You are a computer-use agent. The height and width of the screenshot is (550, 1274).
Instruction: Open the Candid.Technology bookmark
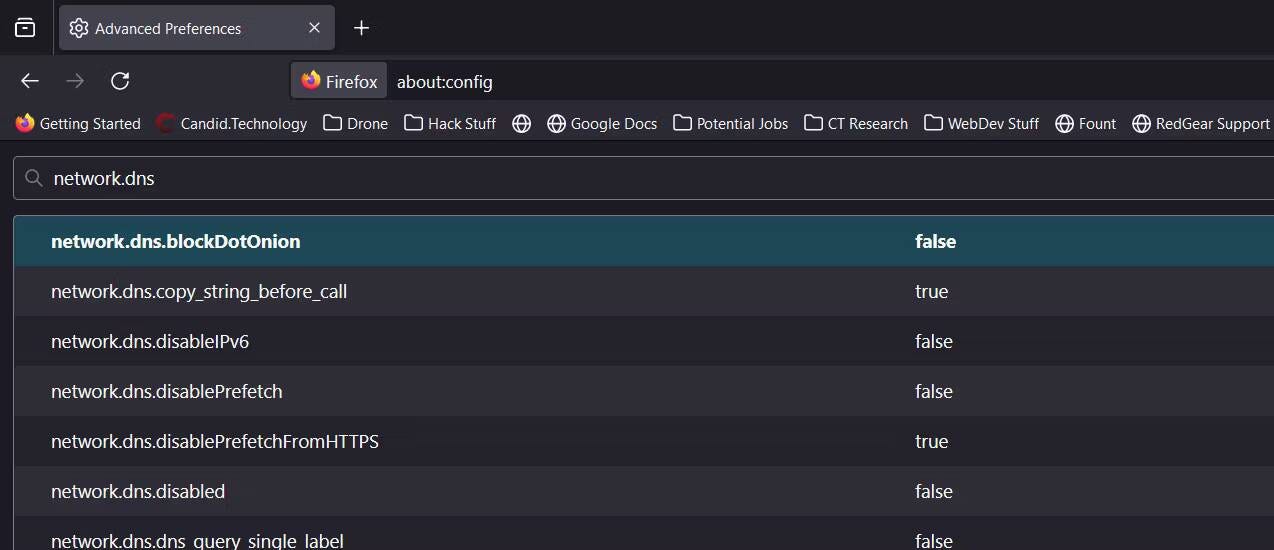[x=232, y=123]
